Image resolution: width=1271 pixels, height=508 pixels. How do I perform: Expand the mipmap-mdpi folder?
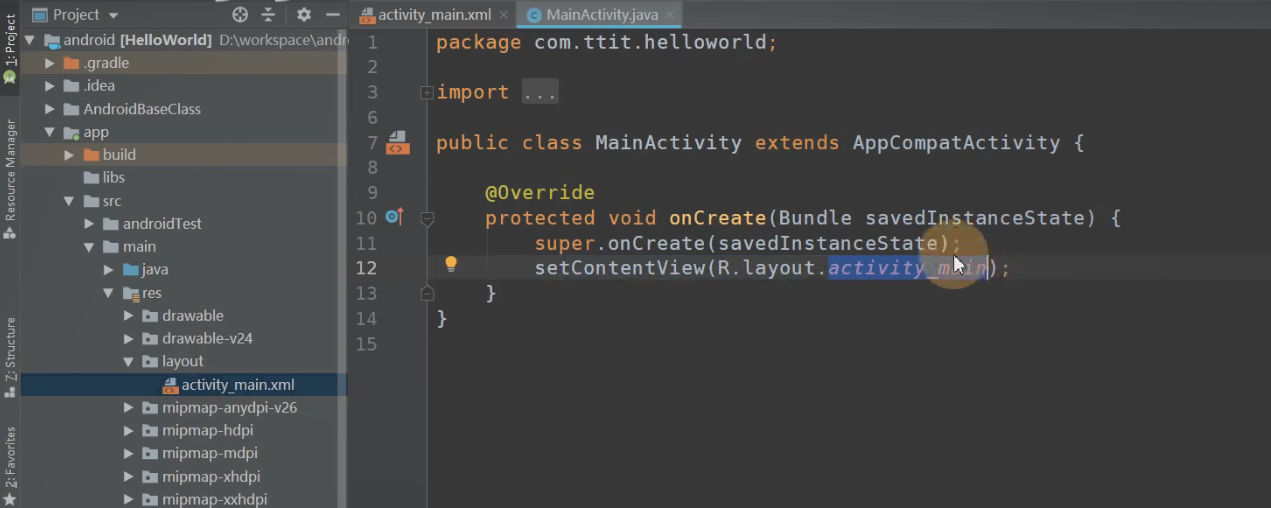pos(129,454)
